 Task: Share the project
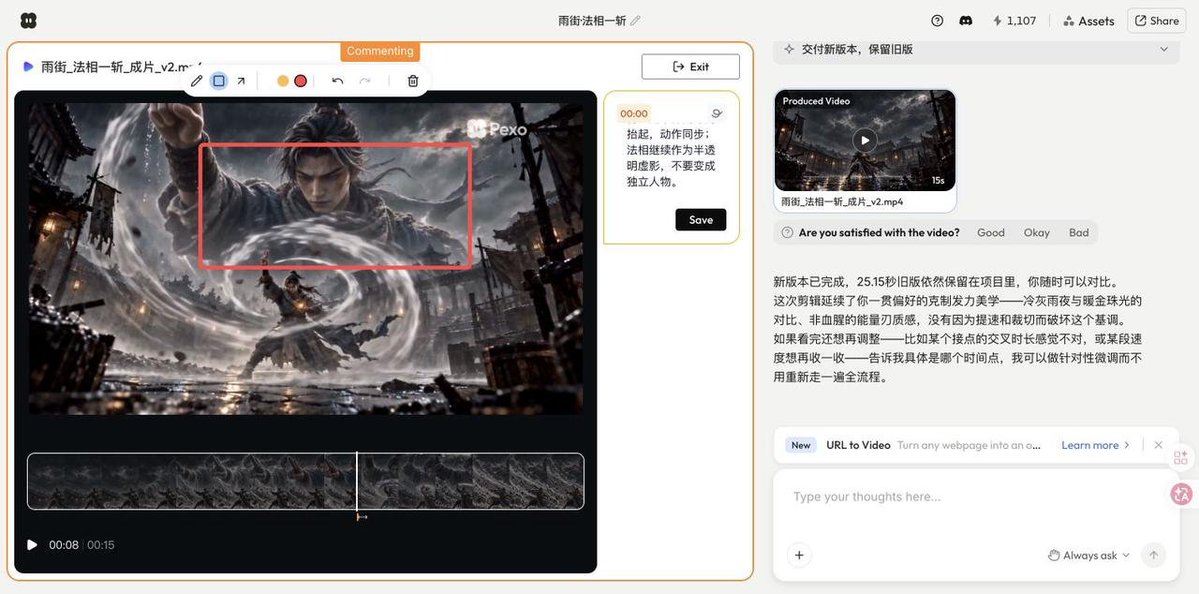tap(1156, 21)
